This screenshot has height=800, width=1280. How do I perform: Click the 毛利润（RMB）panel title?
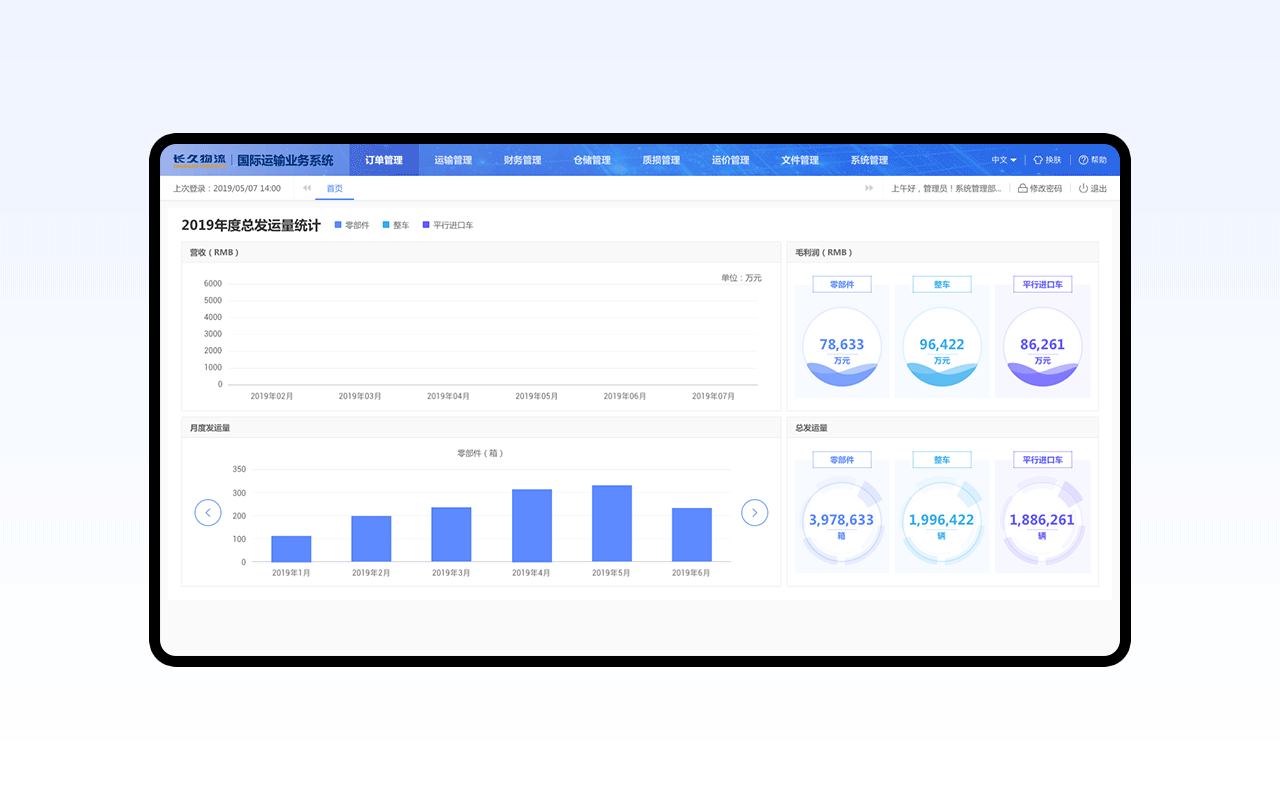coord(824,253)
